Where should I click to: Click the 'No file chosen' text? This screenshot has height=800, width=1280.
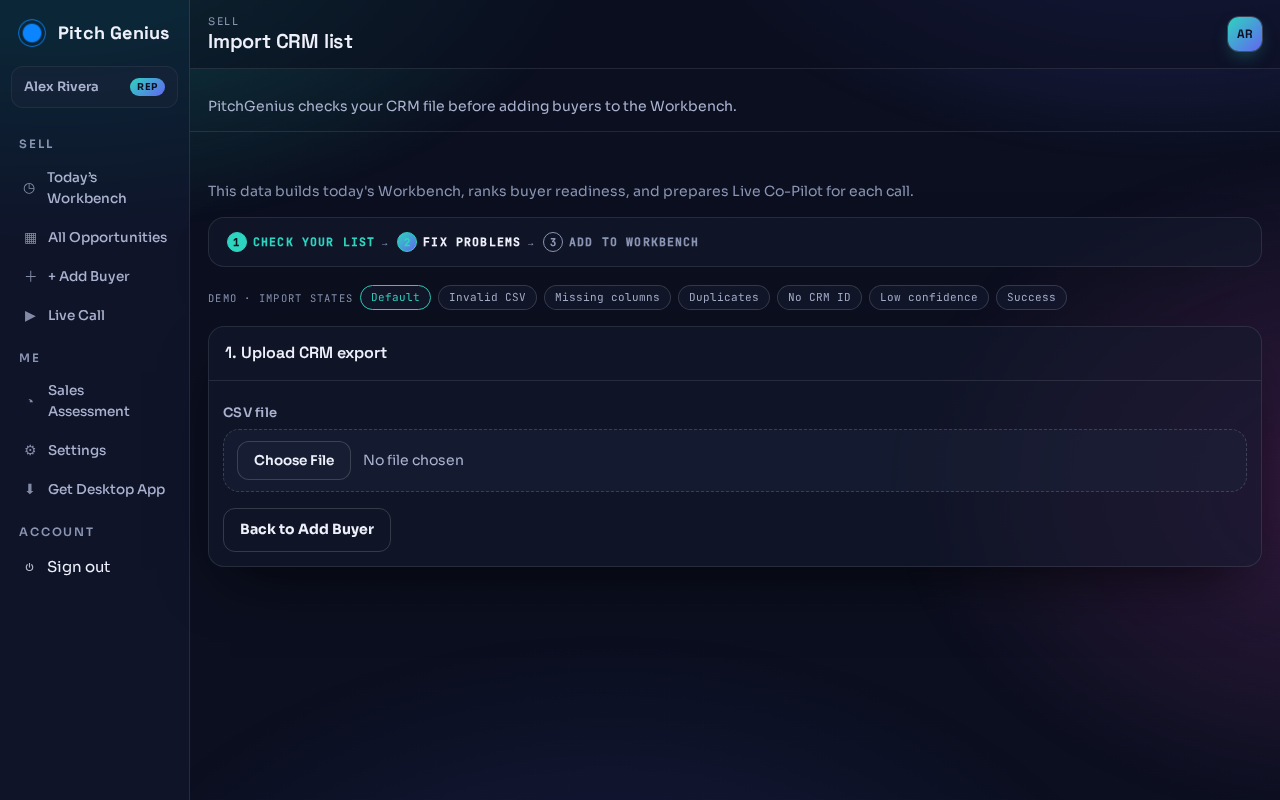coord(413,460)
